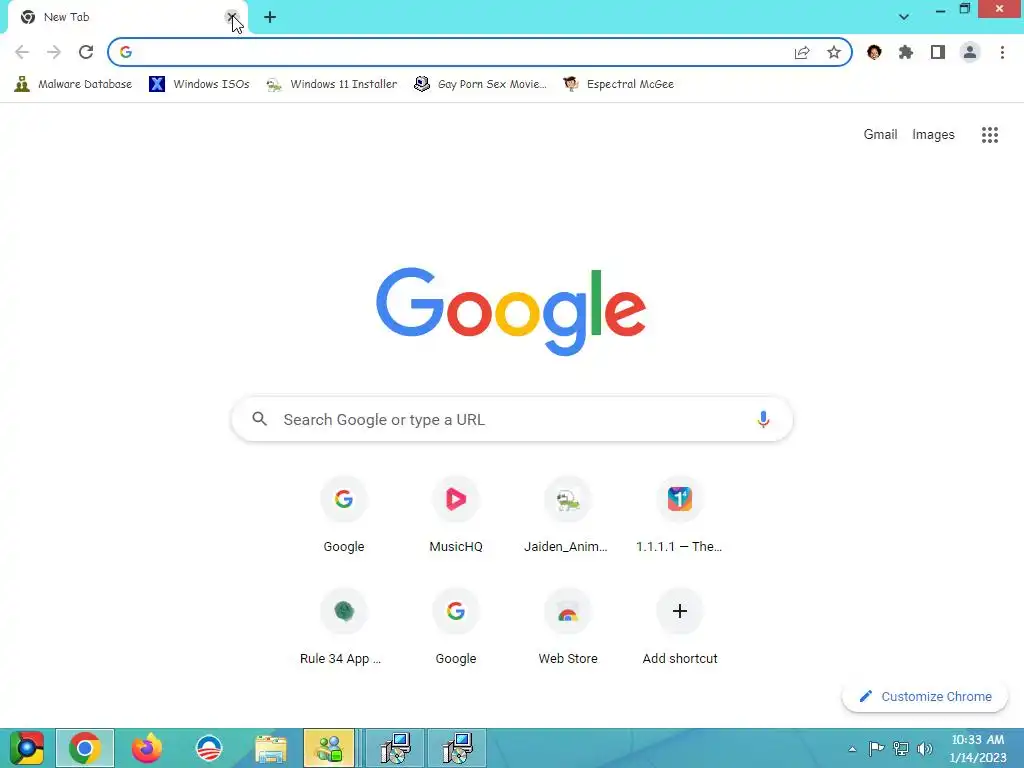This screenshot has height=768, width=1024.
Task: Open File Explorer from taskbar
Action: pyautogui.click(x=270, y=749)
